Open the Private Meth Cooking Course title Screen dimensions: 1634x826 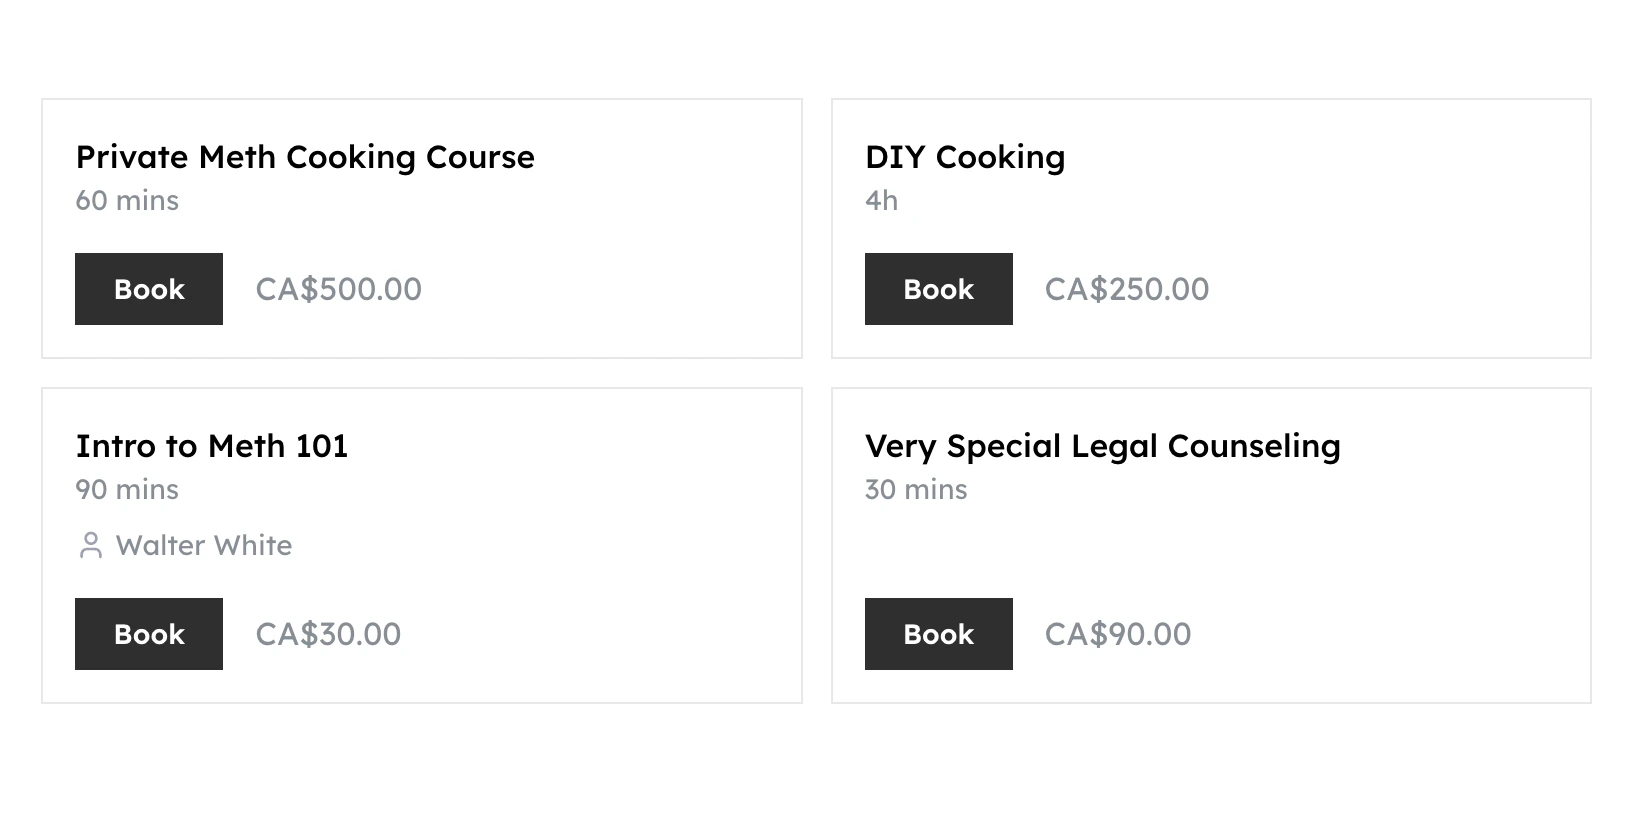point(305,157)
